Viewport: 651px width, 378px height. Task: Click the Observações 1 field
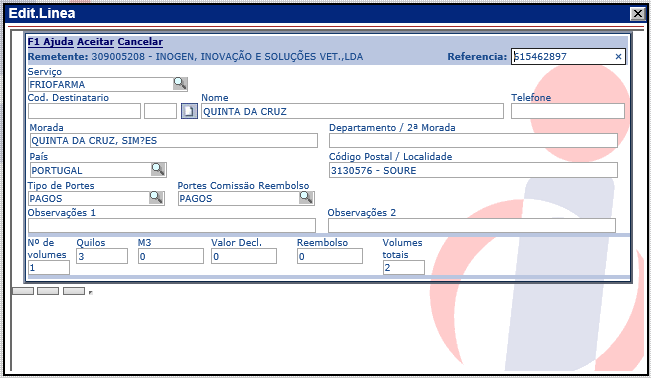tap(172, 226)
